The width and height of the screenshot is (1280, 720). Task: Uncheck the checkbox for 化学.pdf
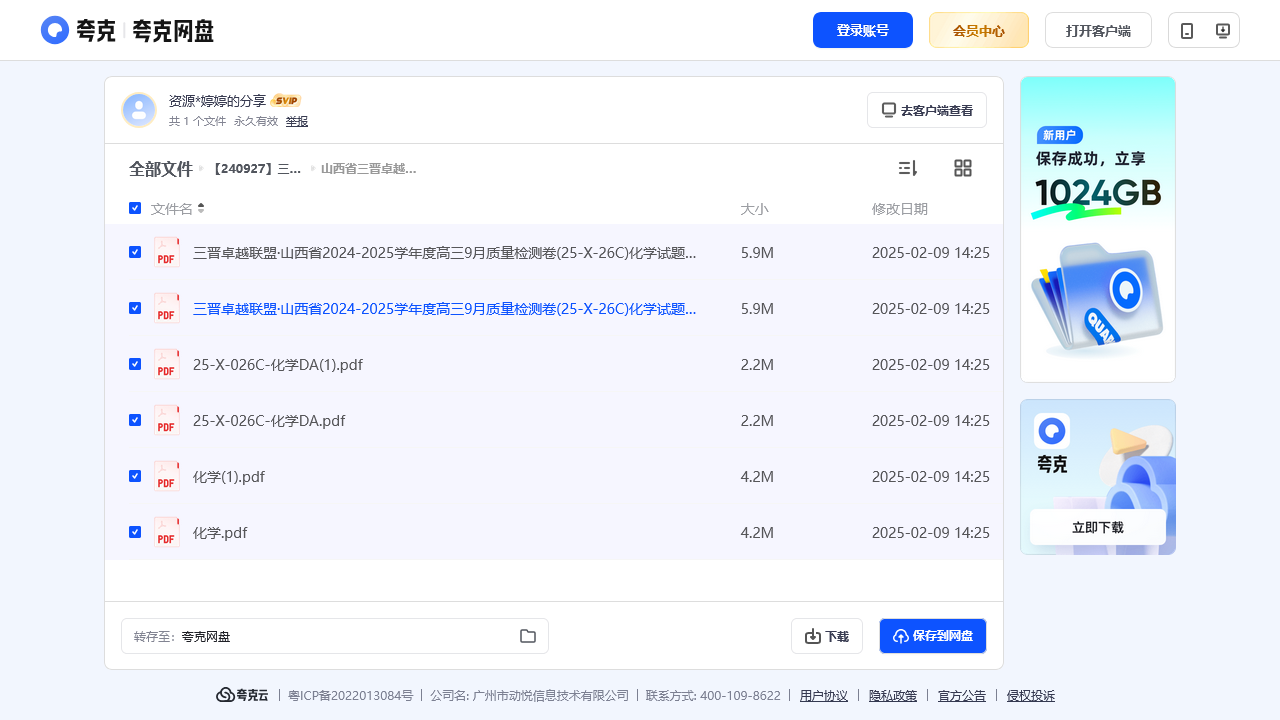(135, 532)
